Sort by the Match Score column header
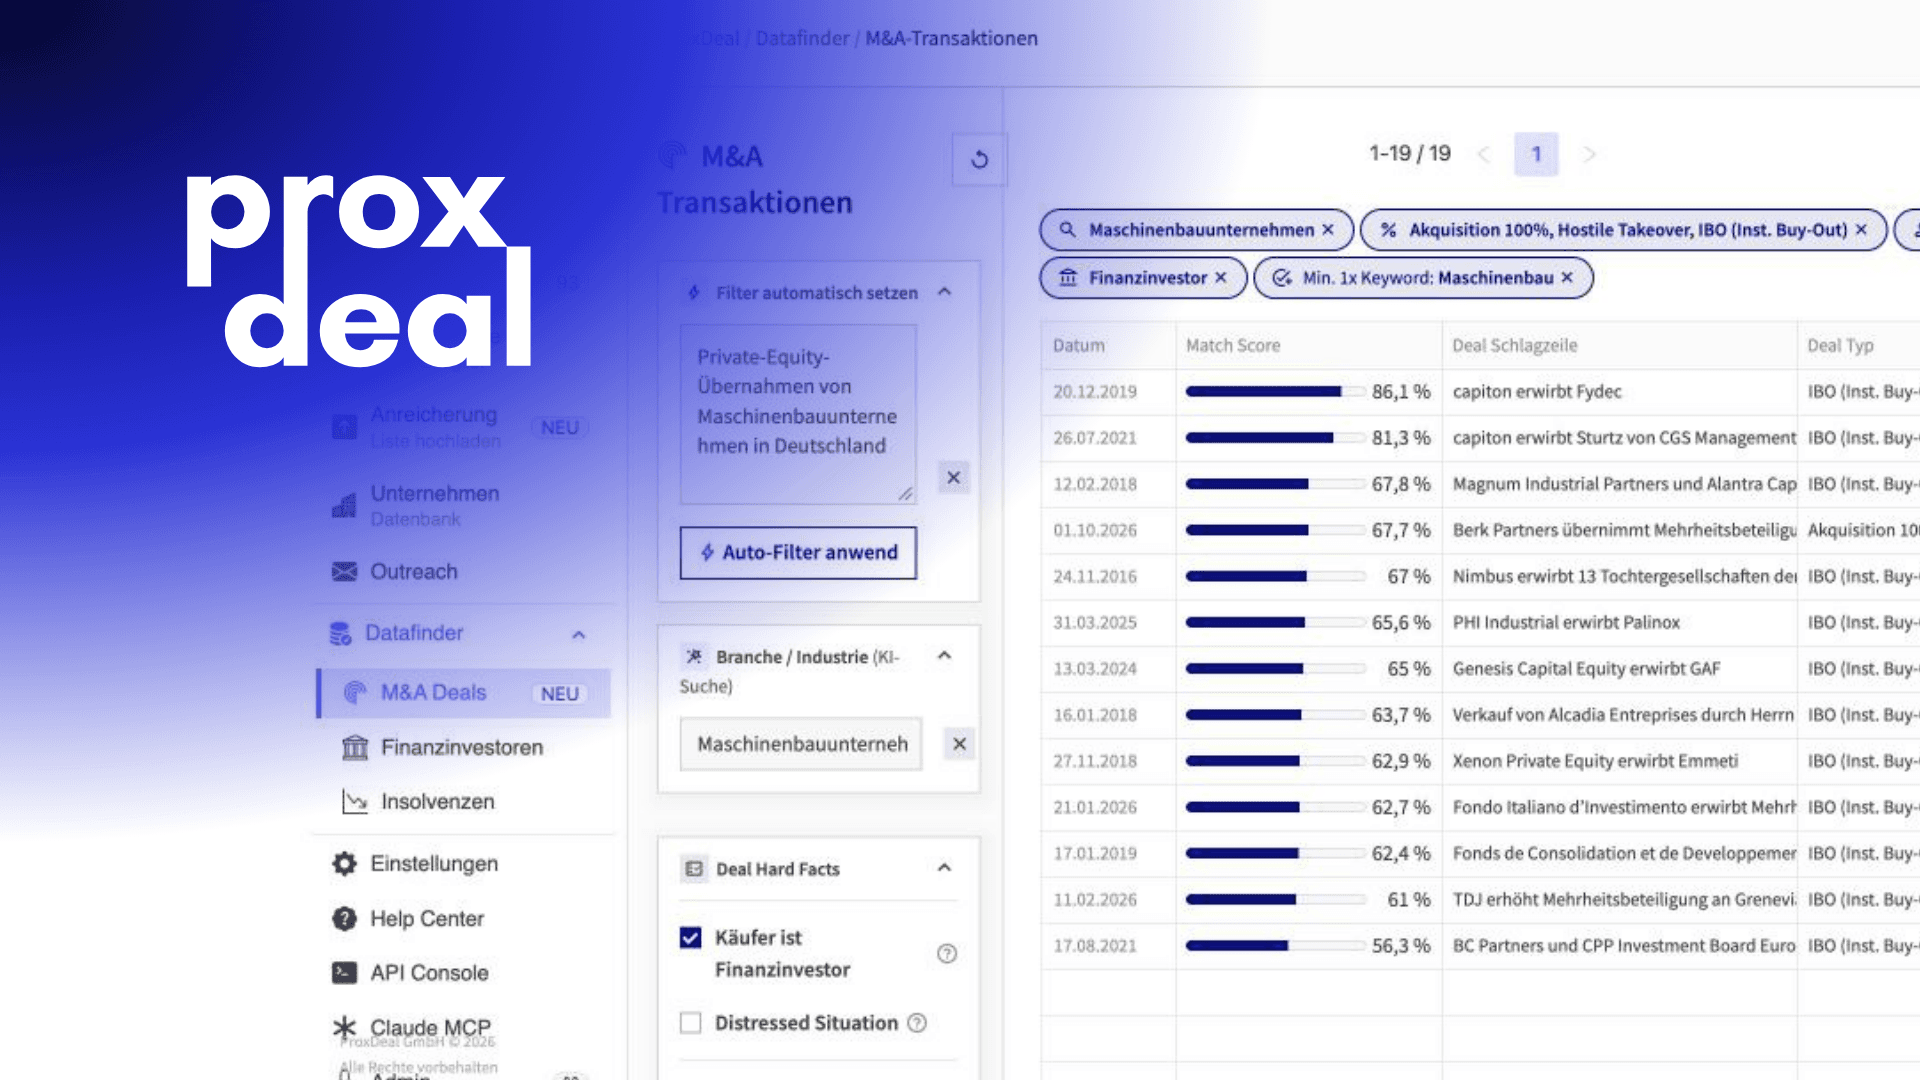Image resolution: width=1920 pixels, height=1080 pixels. click(1233, 346)
